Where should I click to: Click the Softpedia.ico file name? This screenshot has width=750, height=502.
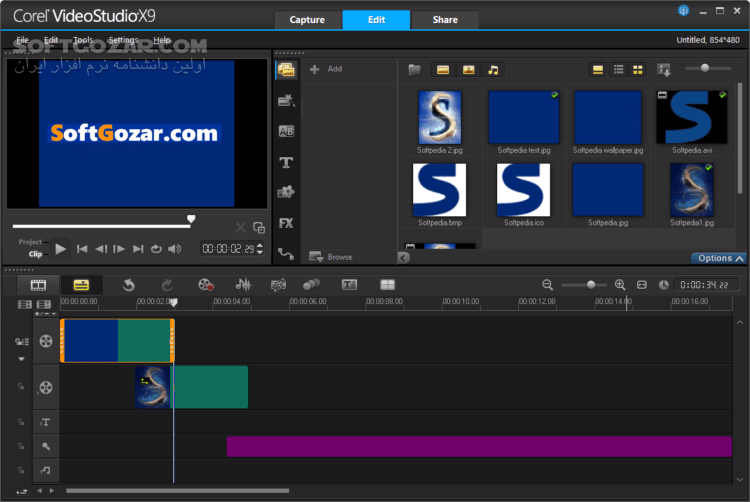(x=524, y=223)
